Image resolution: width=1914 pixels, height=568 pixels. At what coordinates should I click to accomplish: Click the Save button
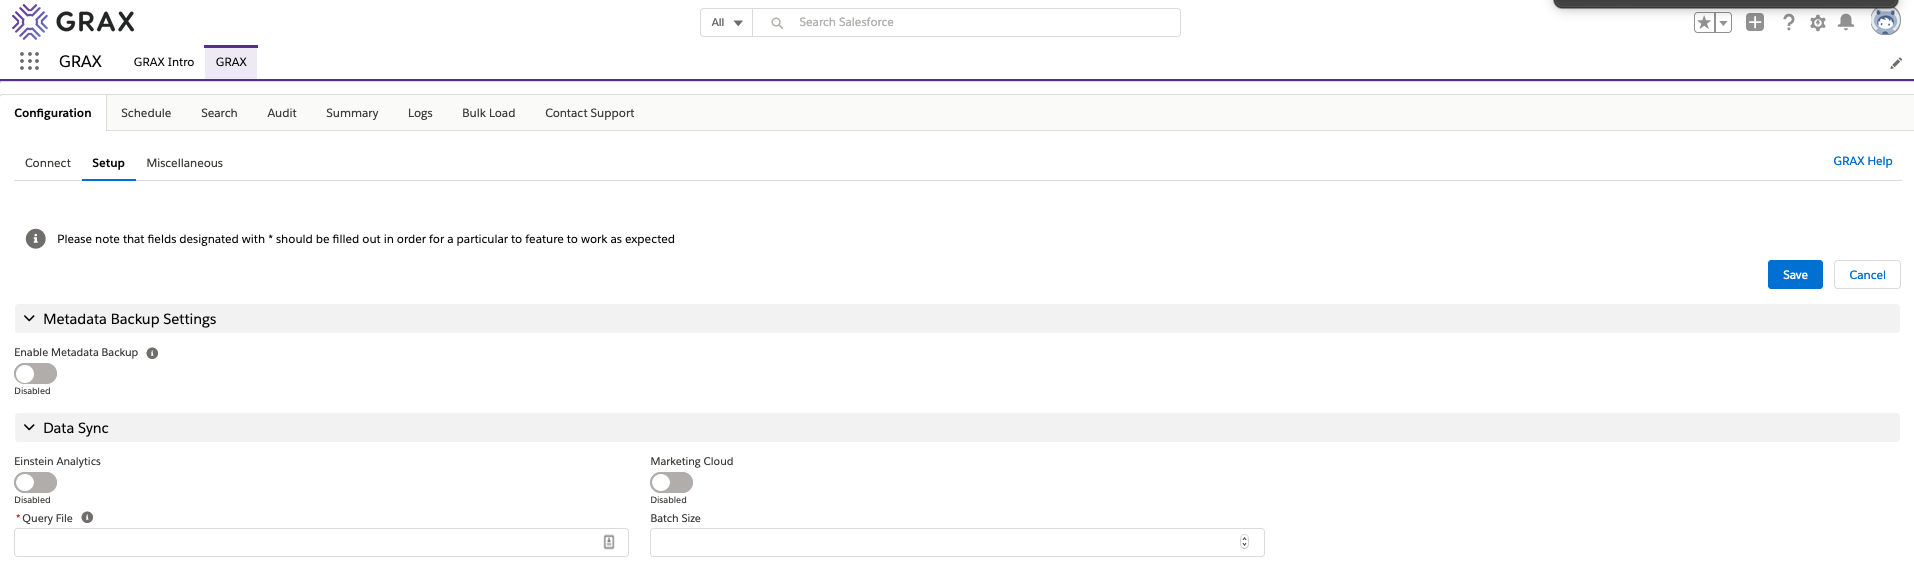click(1795, 275)
